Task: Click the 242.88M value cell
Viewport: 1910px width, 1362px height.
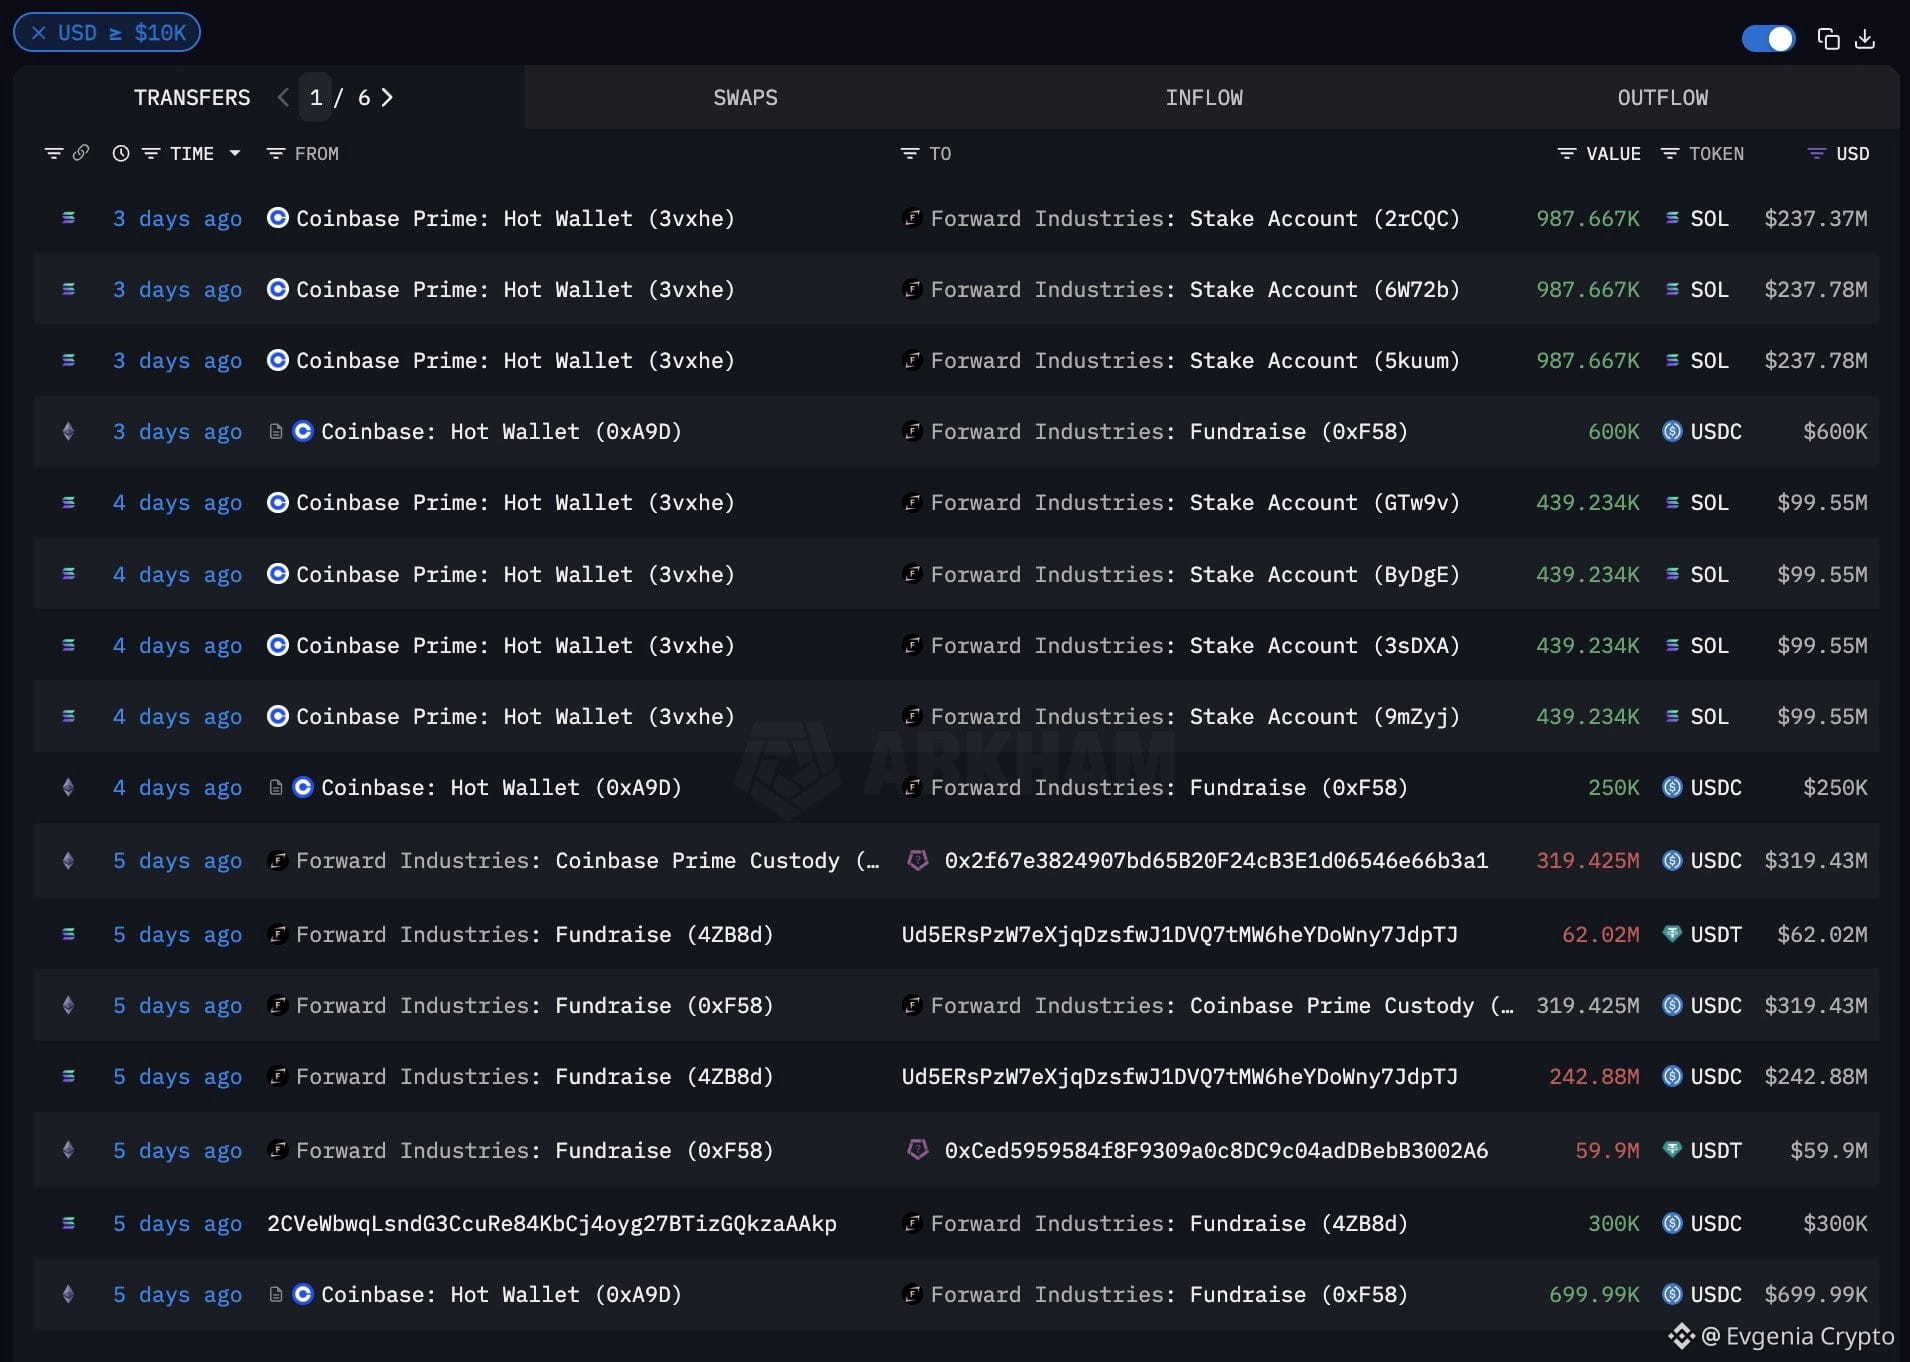Action: 1594,1077
